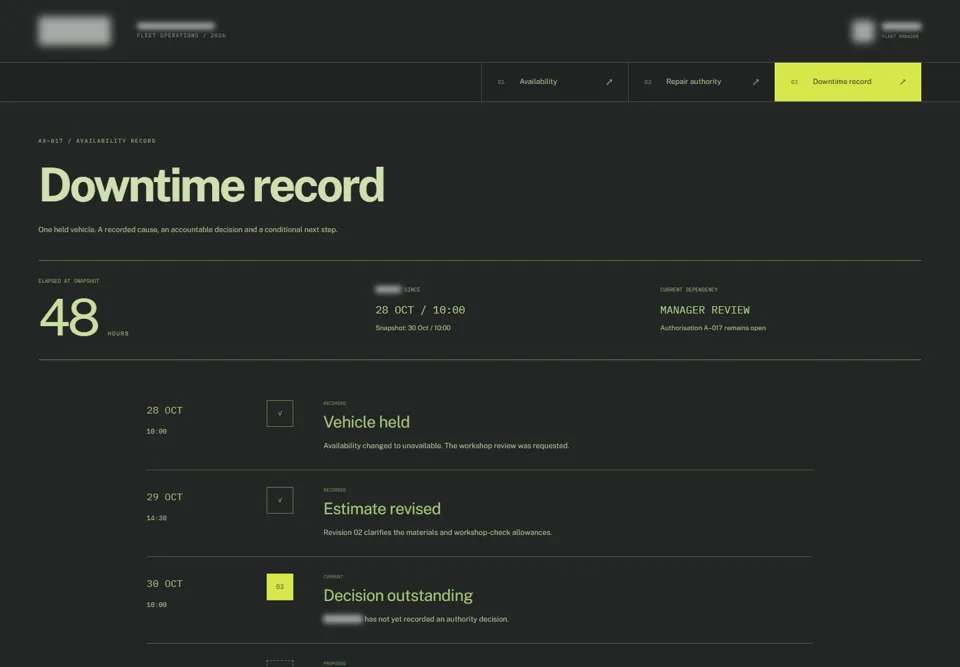Click Snapshot: 30 Oct / 10:00 text
960x667 pixels.
(413, 328)
